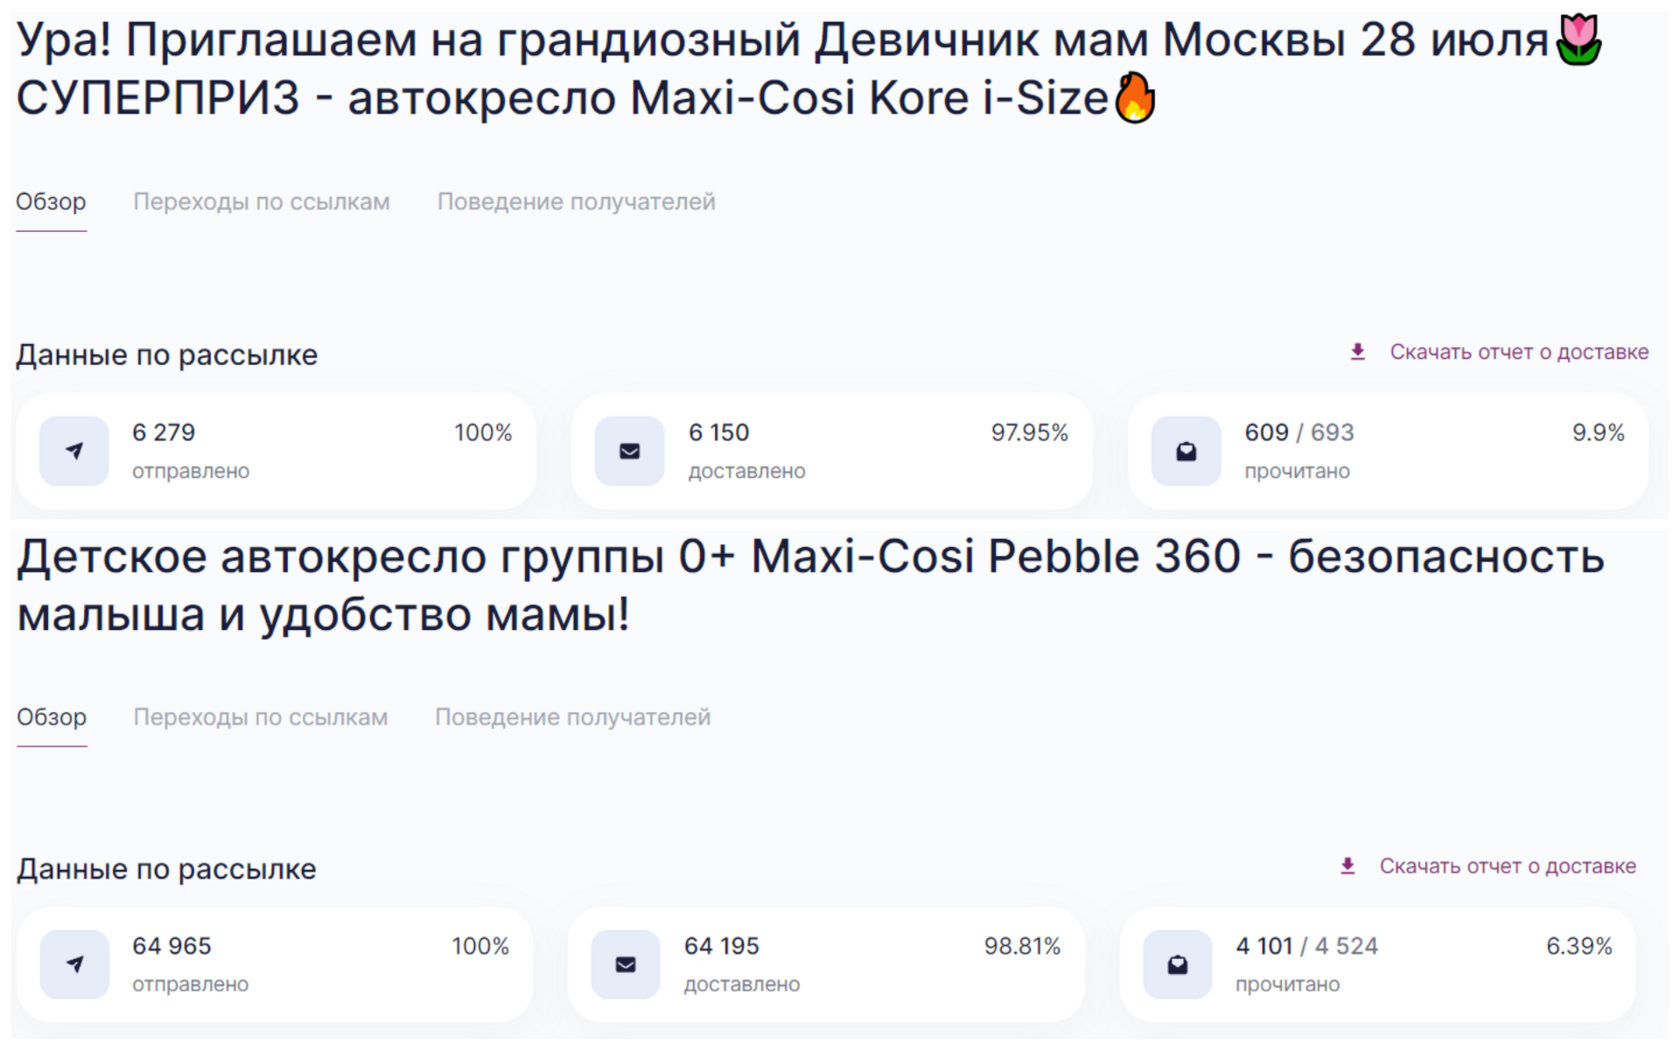Click the opened-mail icon beside 609 / 693
Viewport: 1680px width, 1050px height.
[1186, 451]
